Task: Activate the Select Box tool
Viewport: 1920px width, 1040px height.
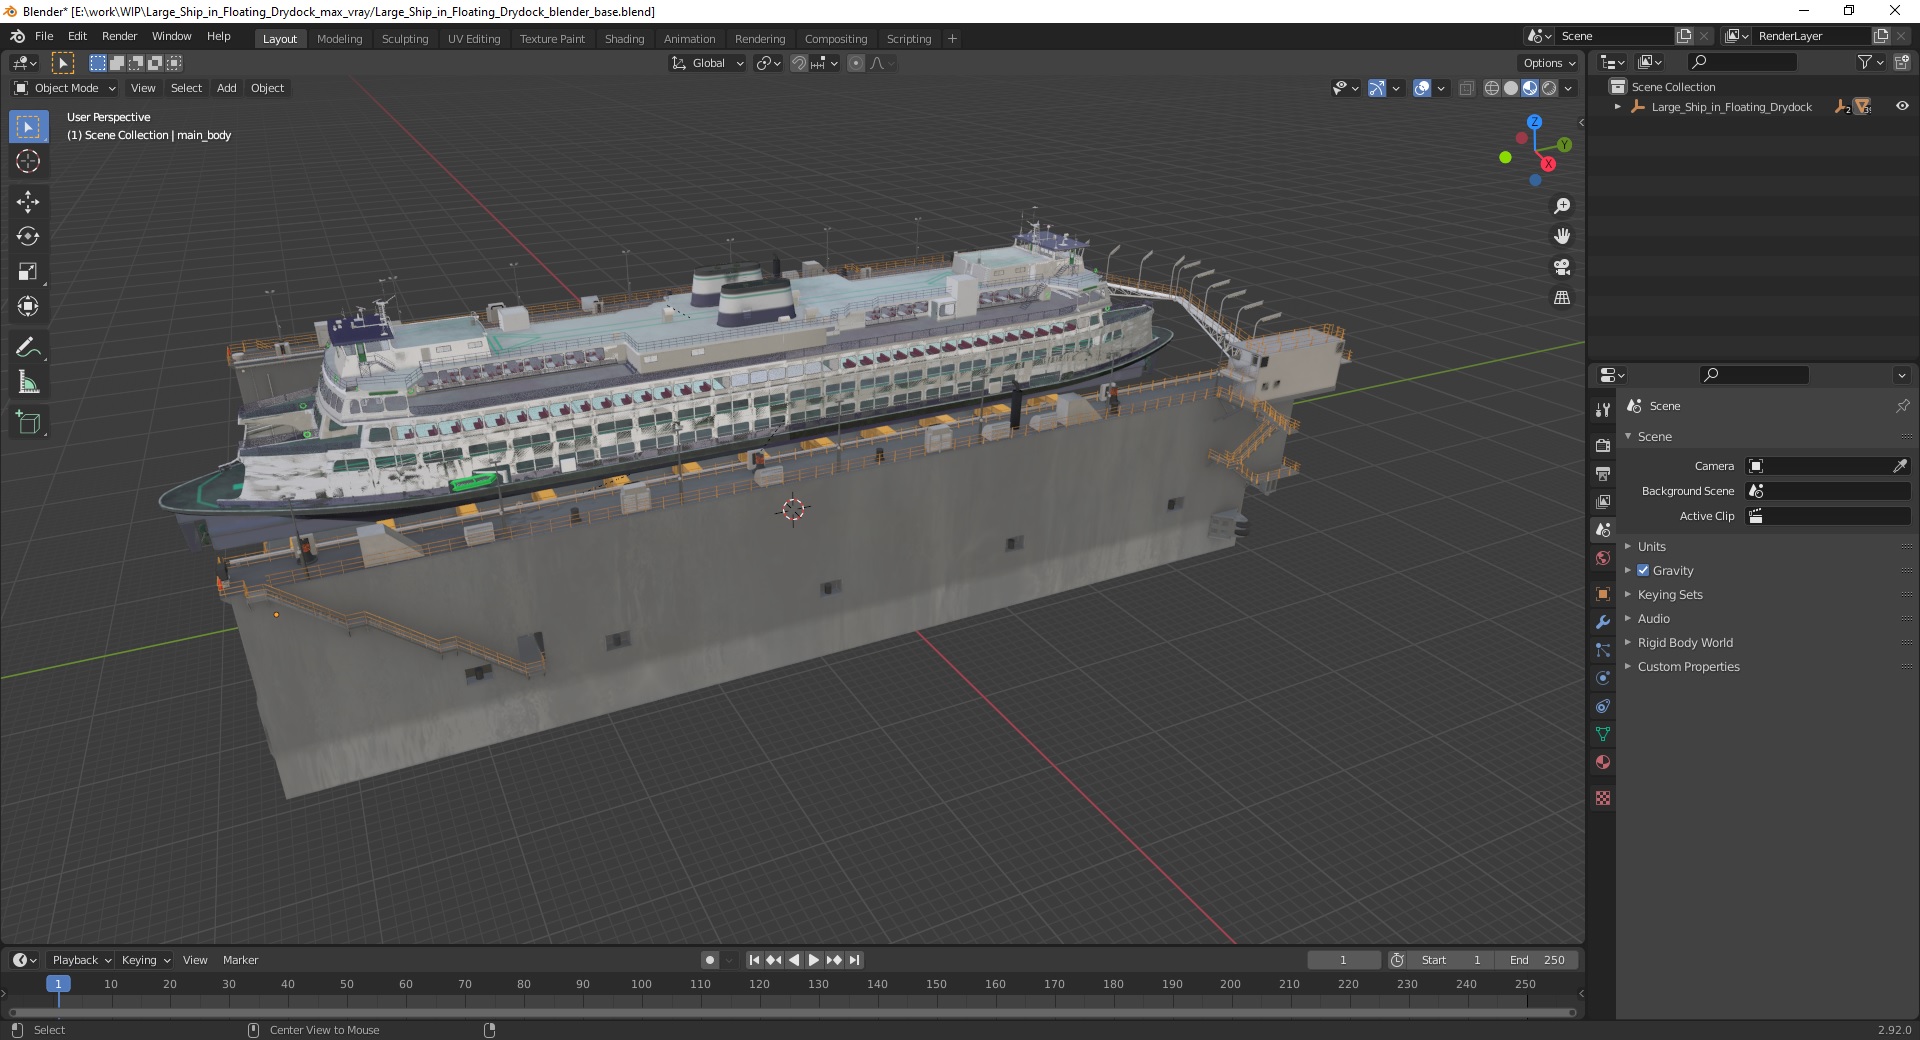Action: click(x=28, y=127)
